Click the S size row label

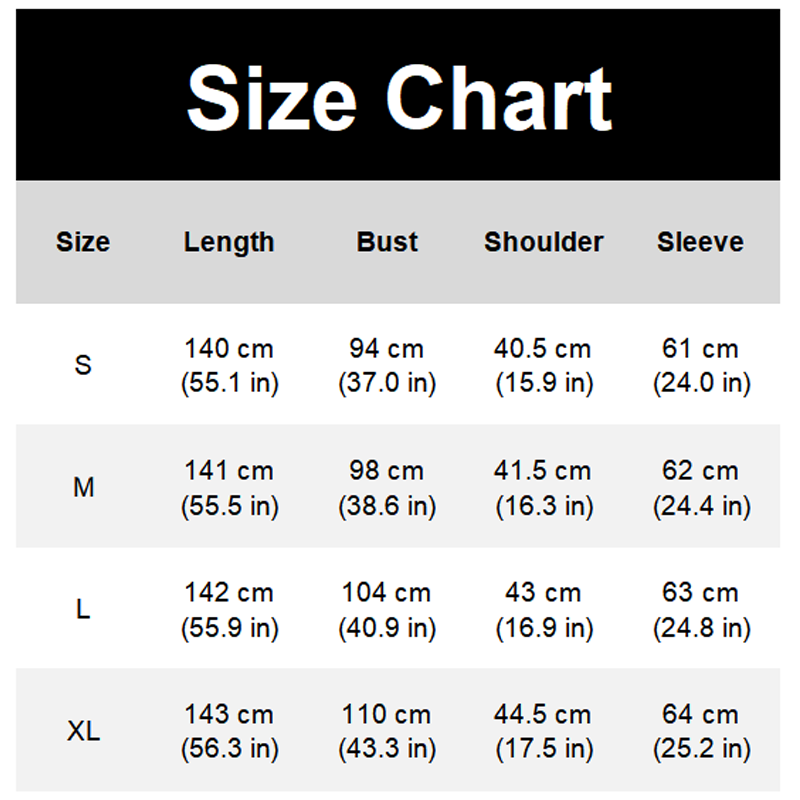[x=83, y=365]
